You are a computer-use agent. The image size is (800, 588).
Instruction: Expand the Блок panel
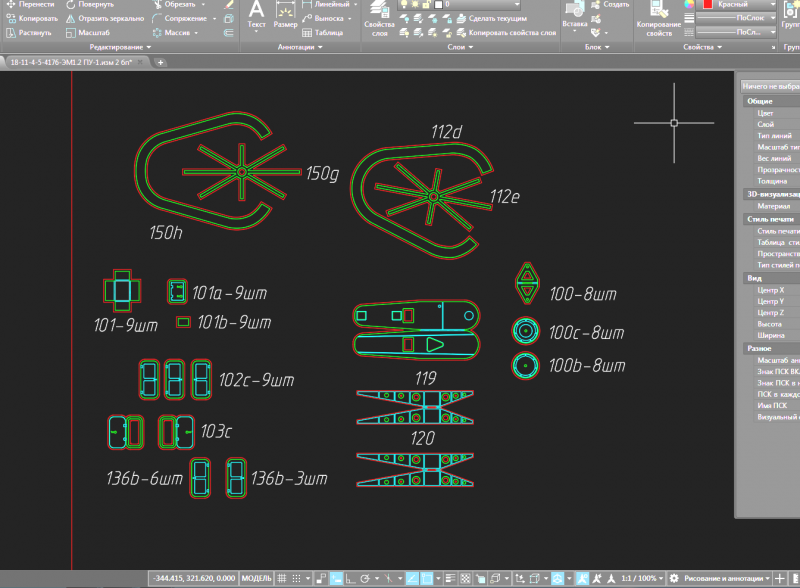point(597,47)
